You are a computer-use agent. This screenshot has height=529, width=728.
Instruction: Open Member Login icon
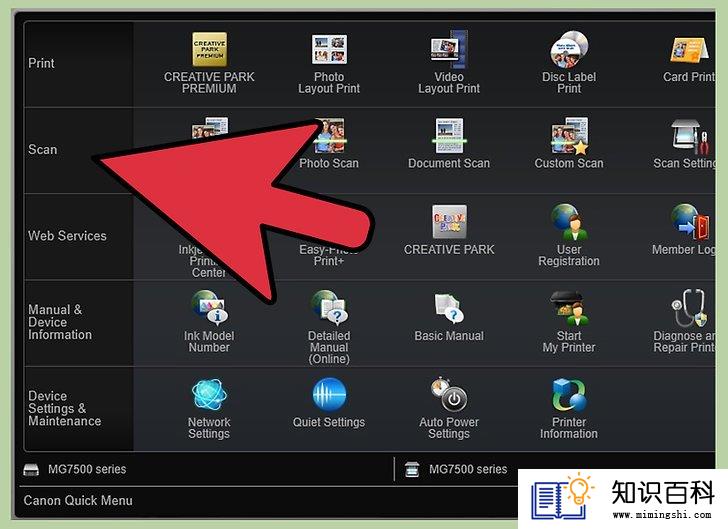point(689,222)
